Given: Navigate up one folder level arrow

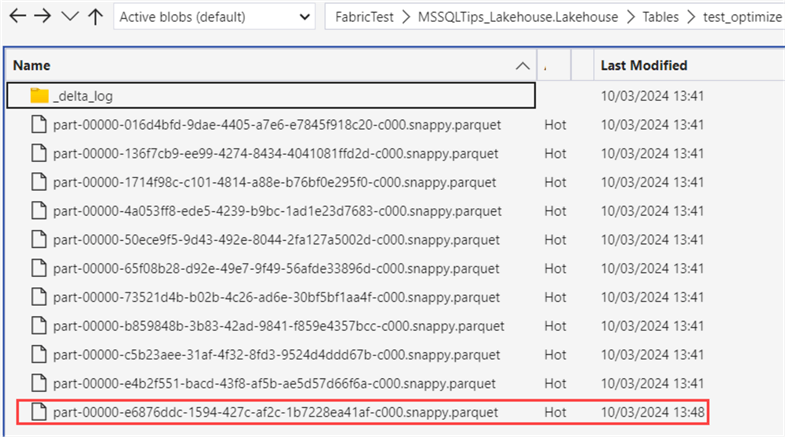Looking at the screenshot, I should click(95, 17).
